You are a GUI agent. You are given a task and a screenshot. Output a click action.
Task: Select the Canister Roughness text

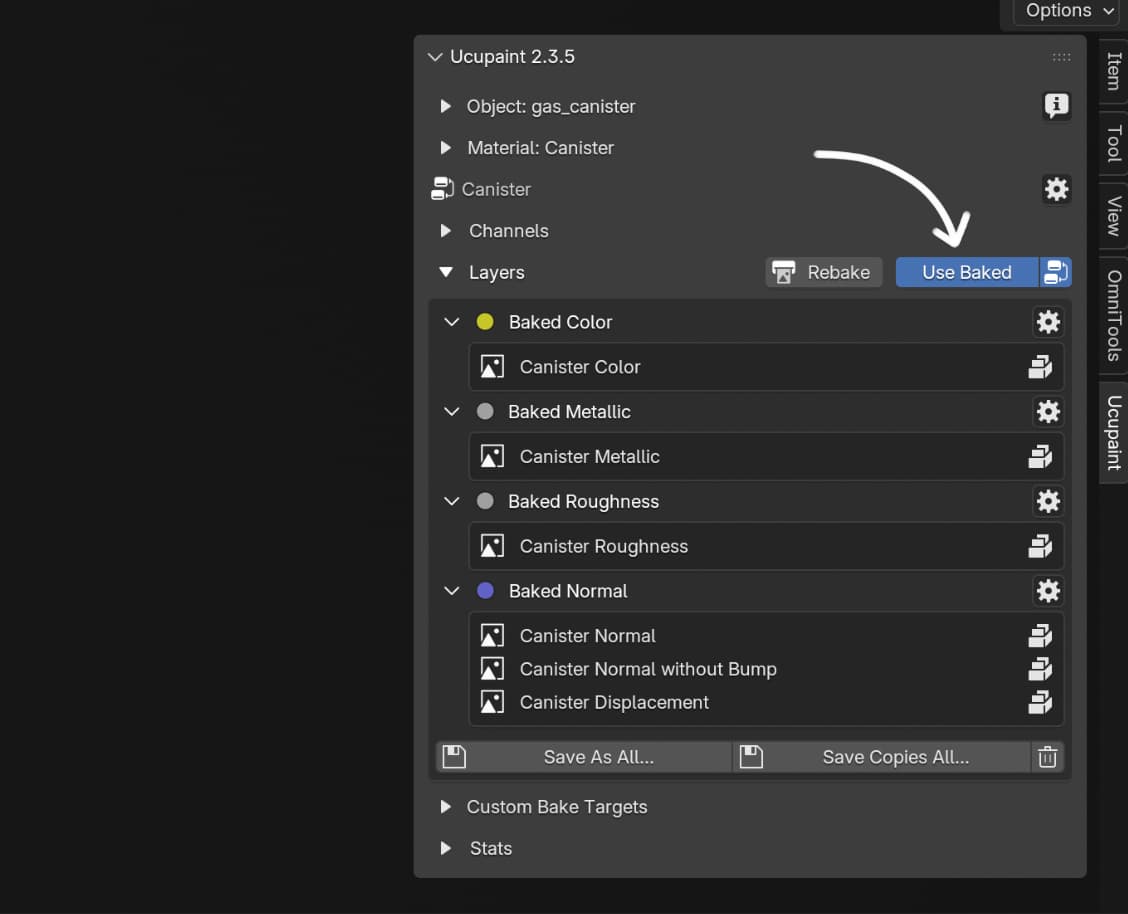(x=604, y=547)
